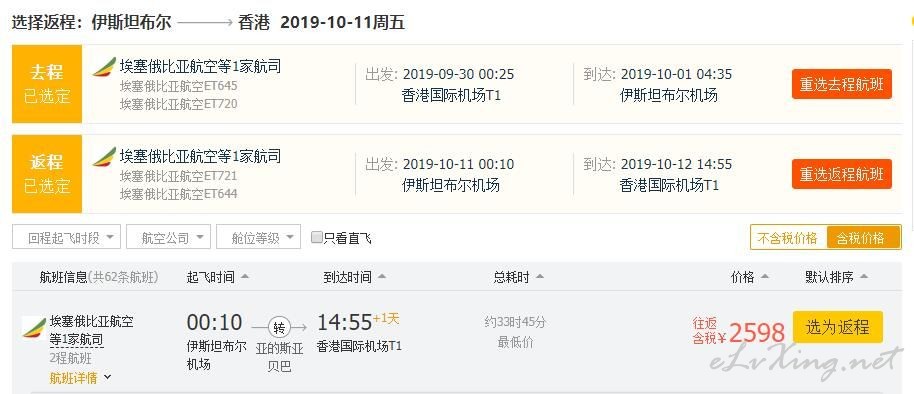Switch to 不含税价格 option
Viewport: 914px width, 394px height.
788,238
